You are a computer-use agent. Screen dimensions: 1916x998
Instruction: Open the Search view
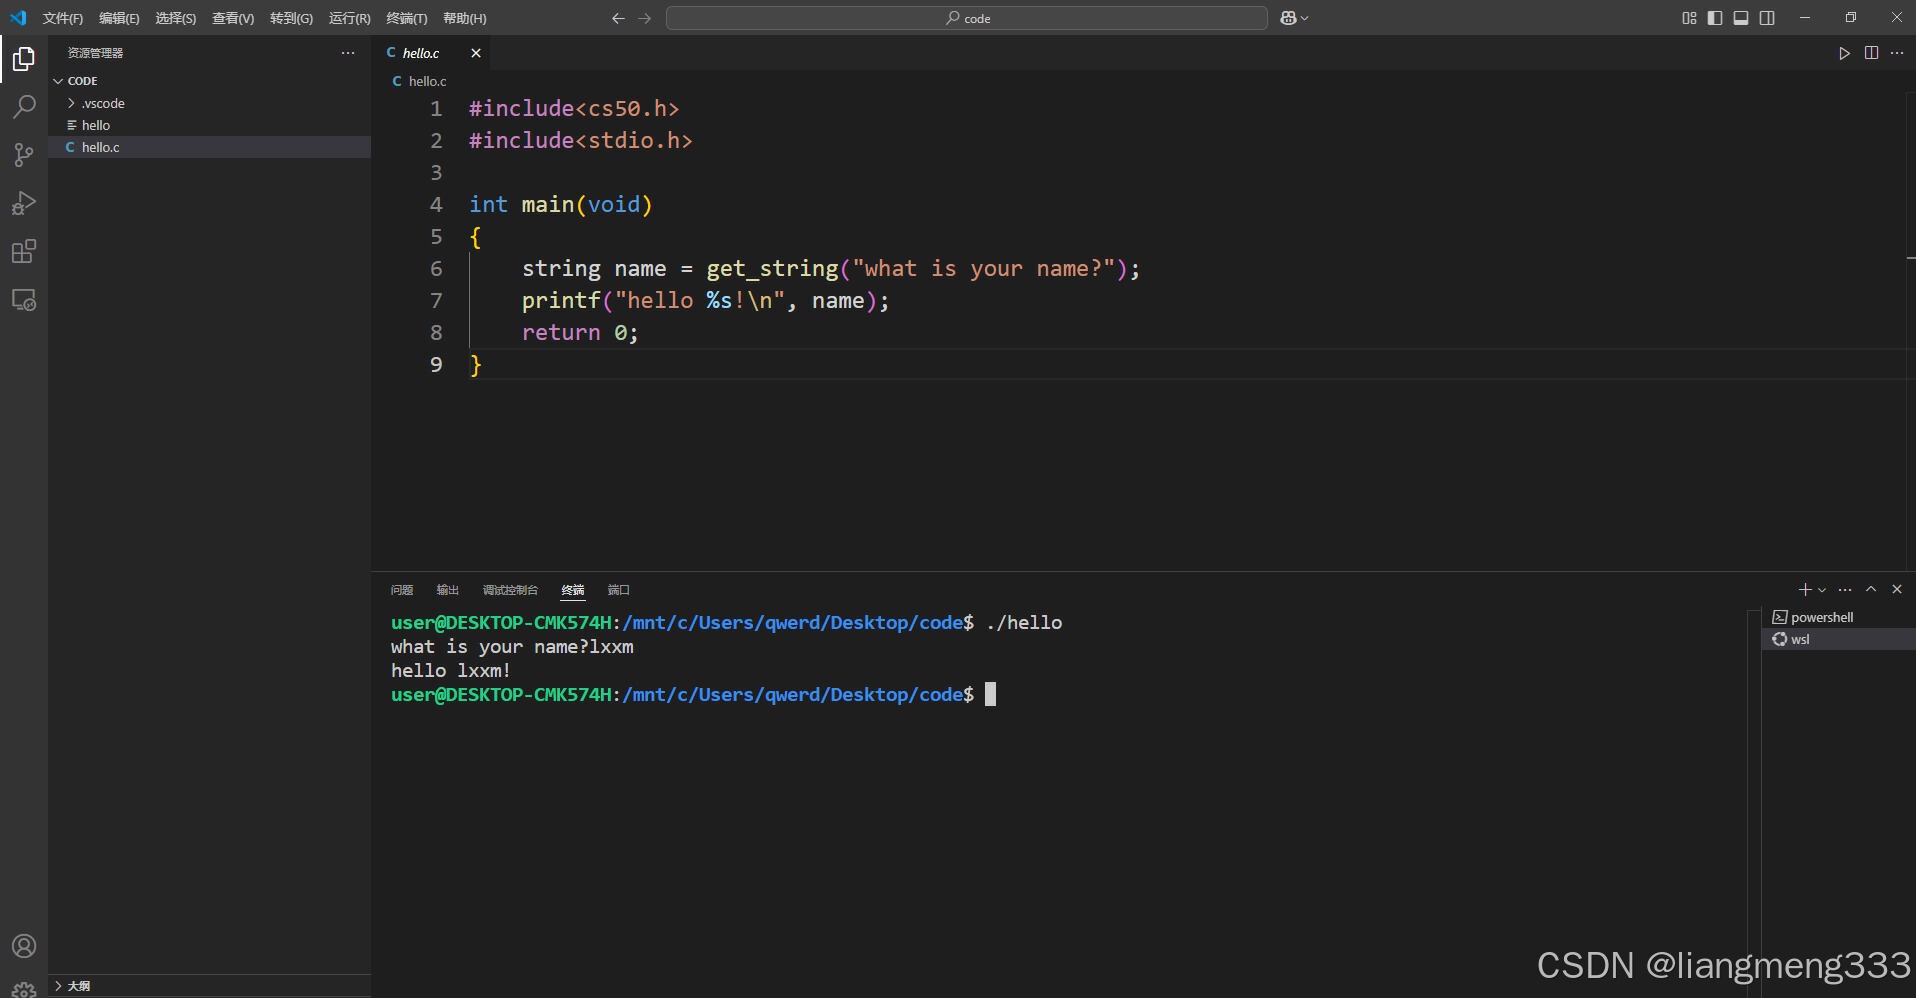click(23, 107)
